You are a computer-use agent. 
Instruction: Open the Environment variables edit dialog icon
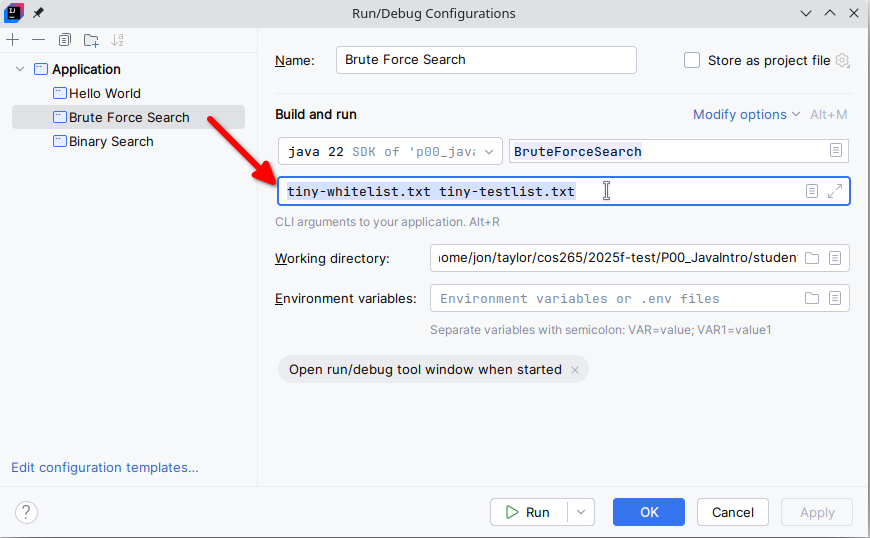835,298
